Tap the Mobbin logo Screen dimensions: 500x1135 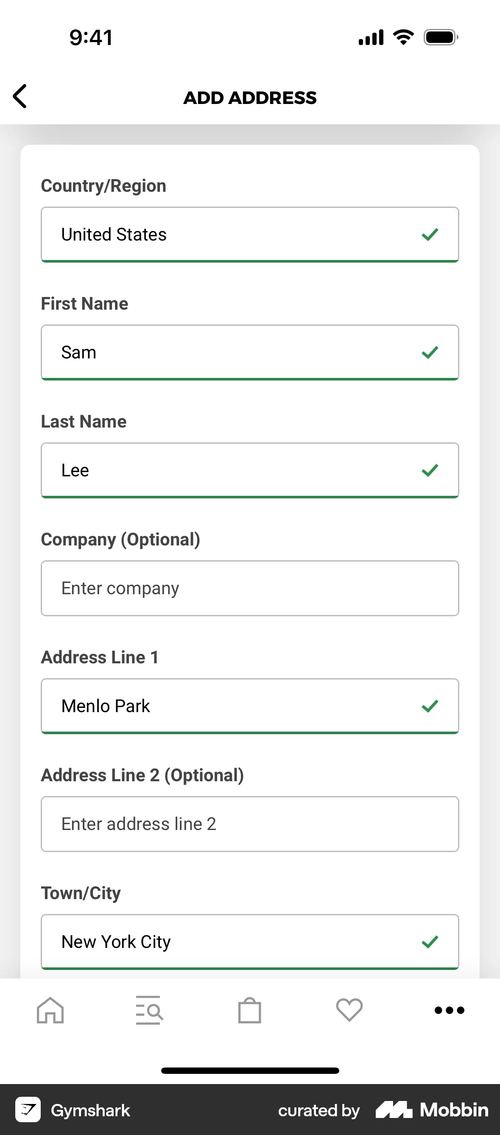pyautogui.click(x=432, y=1110)
